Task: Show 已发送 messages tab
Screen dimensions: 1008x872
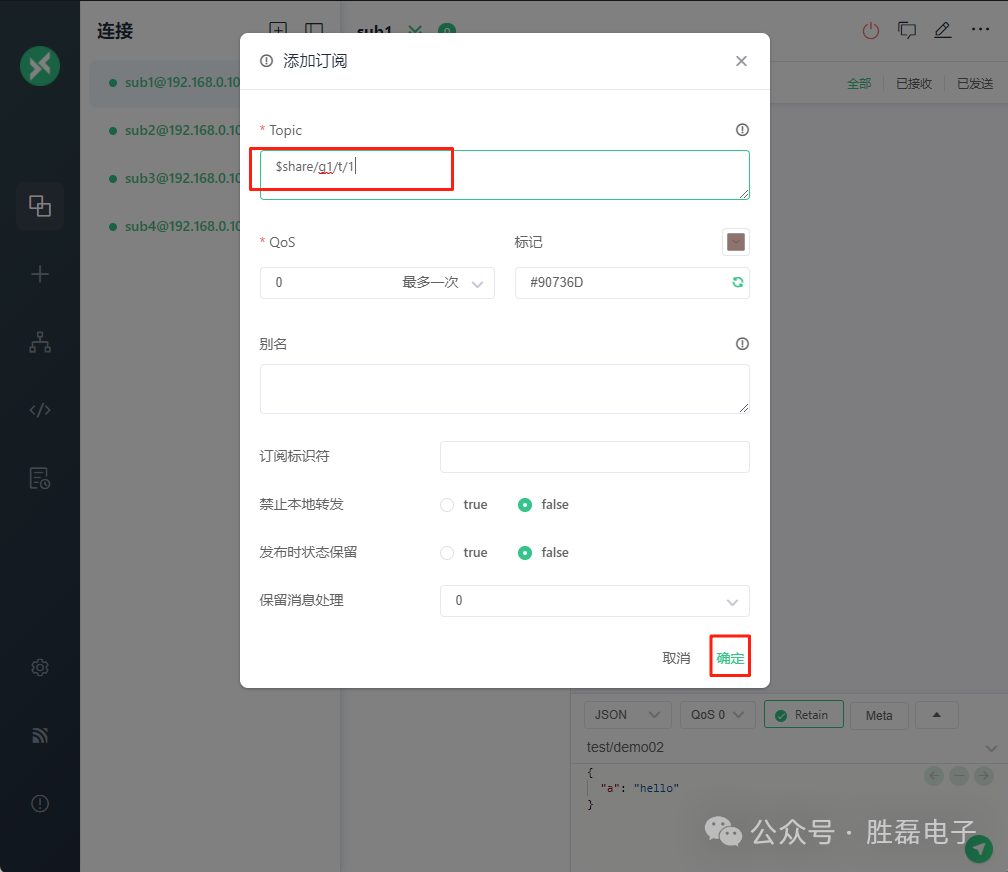Action: pyautogui.click(x=975, y=84)
